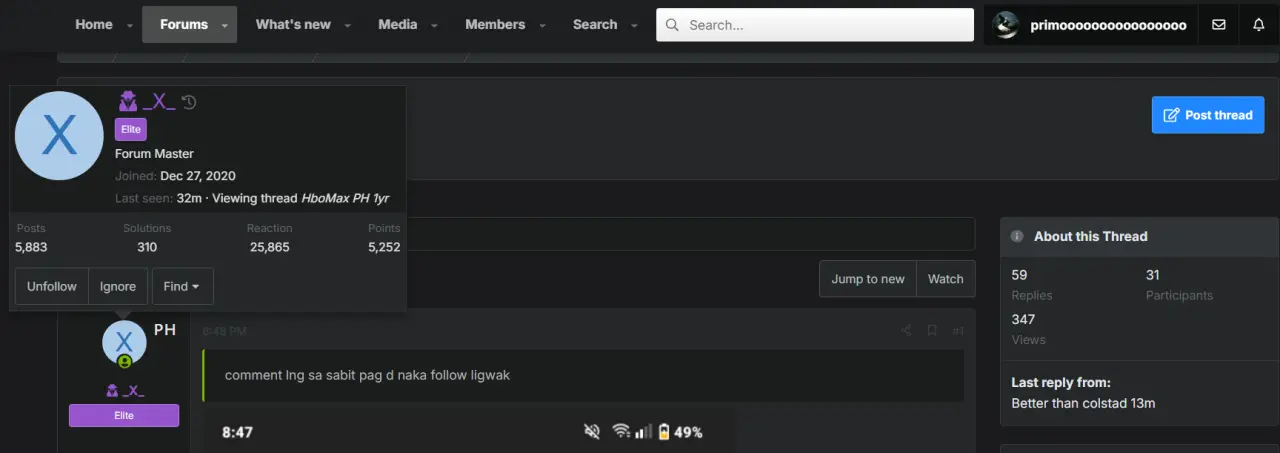Click the magnifier icon in search box
The height and width of the screenshot is (453, 1280).
(673, 25)
